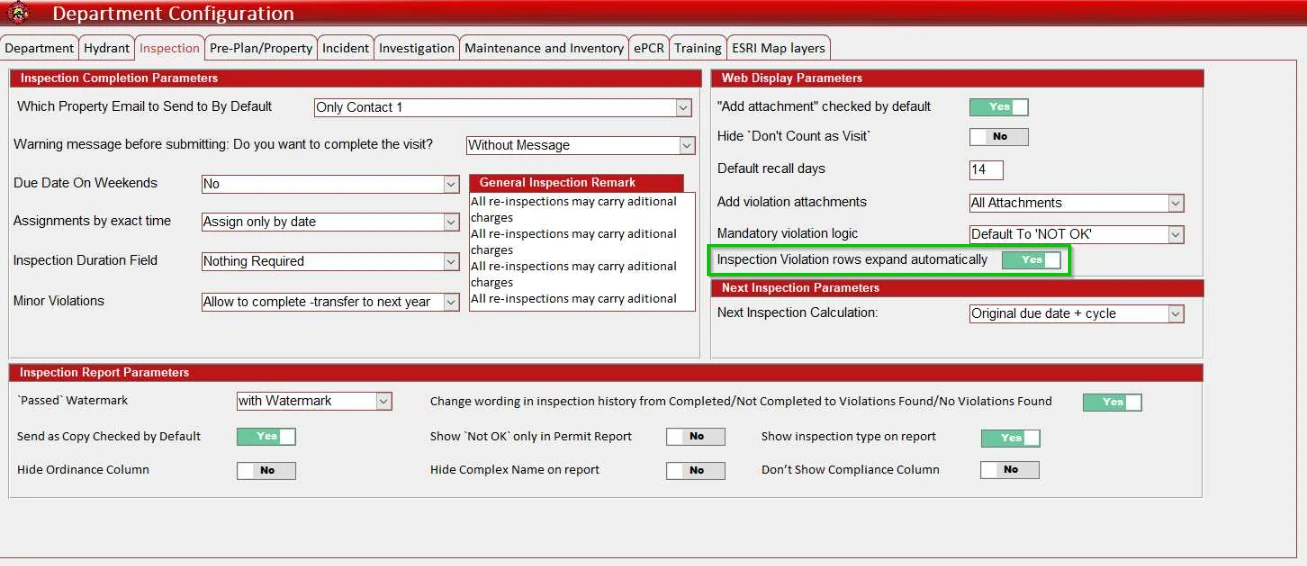Toggle Hide 'Don't Count as Visit' switch

[998, 137]
